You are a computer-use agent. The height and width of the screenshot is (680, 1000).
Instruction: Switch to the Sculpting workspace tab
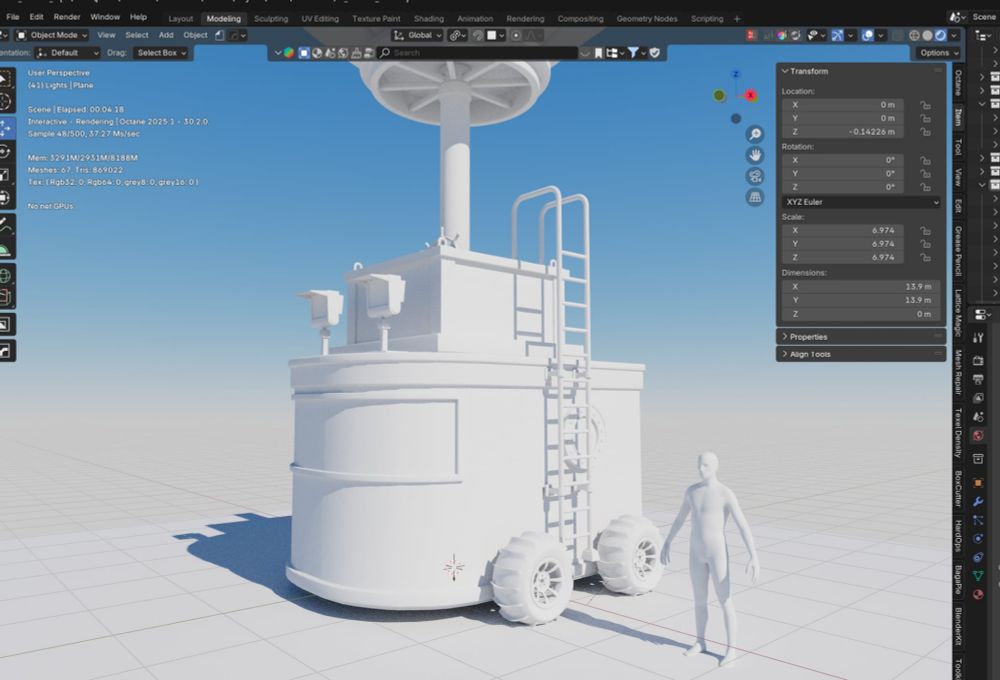tap(271, 18)
